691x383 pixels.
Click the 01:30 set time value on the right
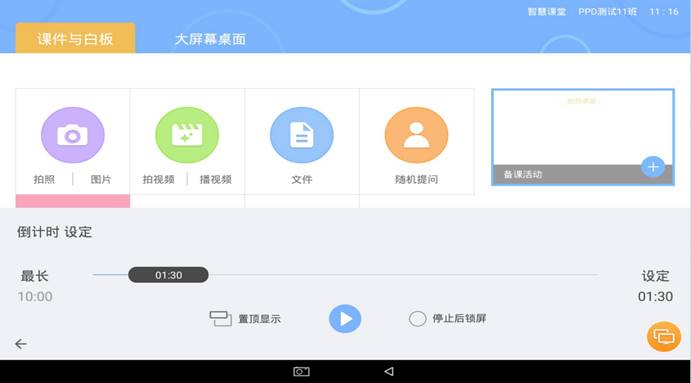[x=655, y=297]
